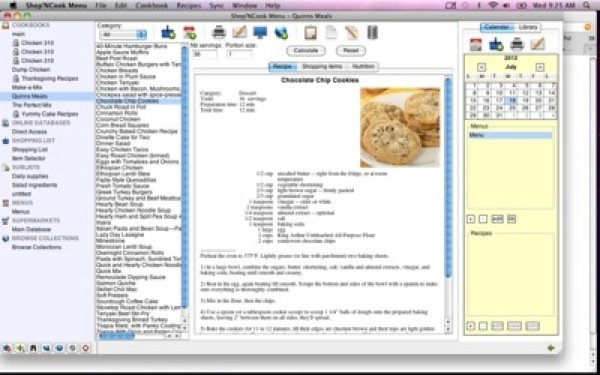Switch to Library view in side panel
The image size is (600, 375).
tap(528, 28)
